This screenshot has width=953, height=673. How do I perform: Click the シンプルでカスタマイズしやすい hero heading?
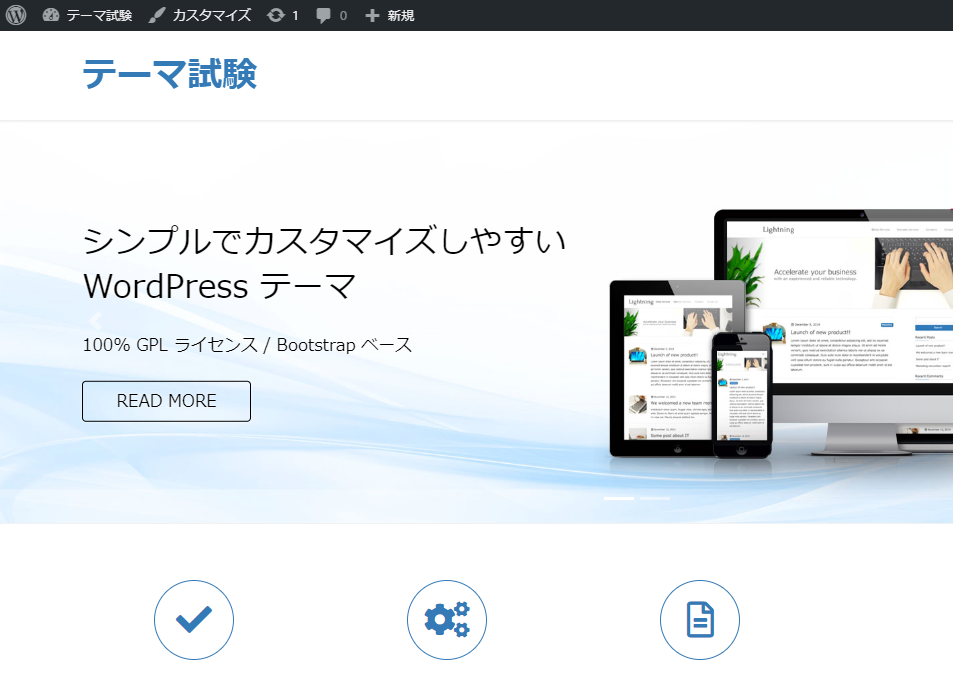click(x=324, y=241)
